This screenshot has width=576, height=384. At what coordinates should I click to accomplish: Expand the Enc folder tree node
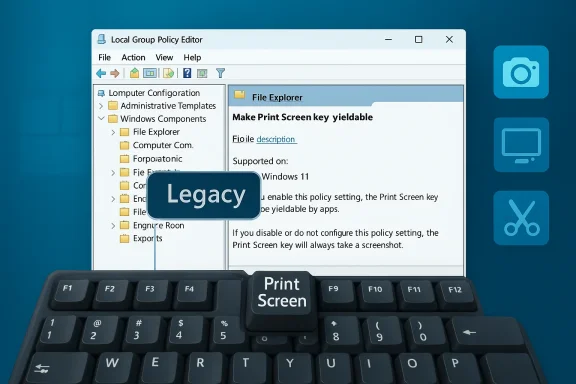pos(113,199)
